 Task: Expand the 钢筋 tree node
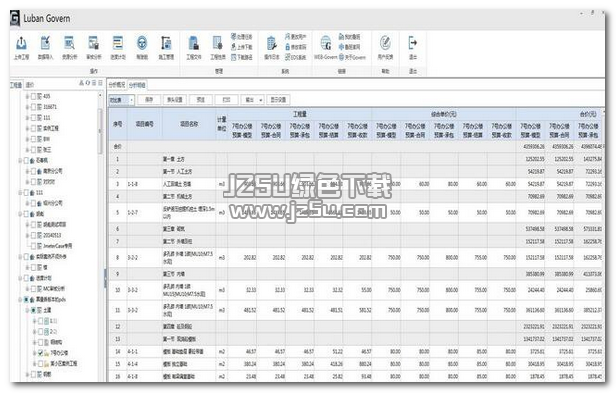(x=27, y=375)
